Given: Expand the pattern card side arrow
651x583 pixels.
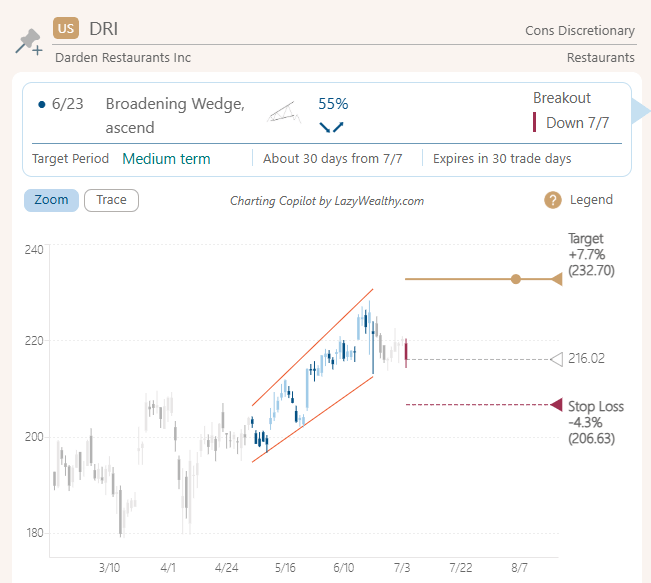Looking at the screenshot, I should click(642, 110).
